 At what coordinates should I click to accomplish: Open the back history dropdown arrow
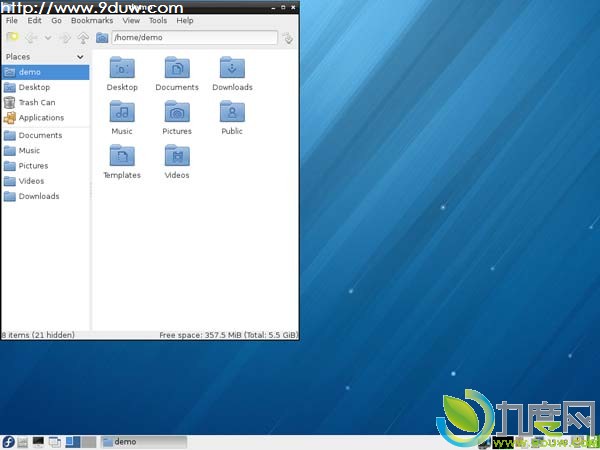pyautogui.click(x=47, y=38)
